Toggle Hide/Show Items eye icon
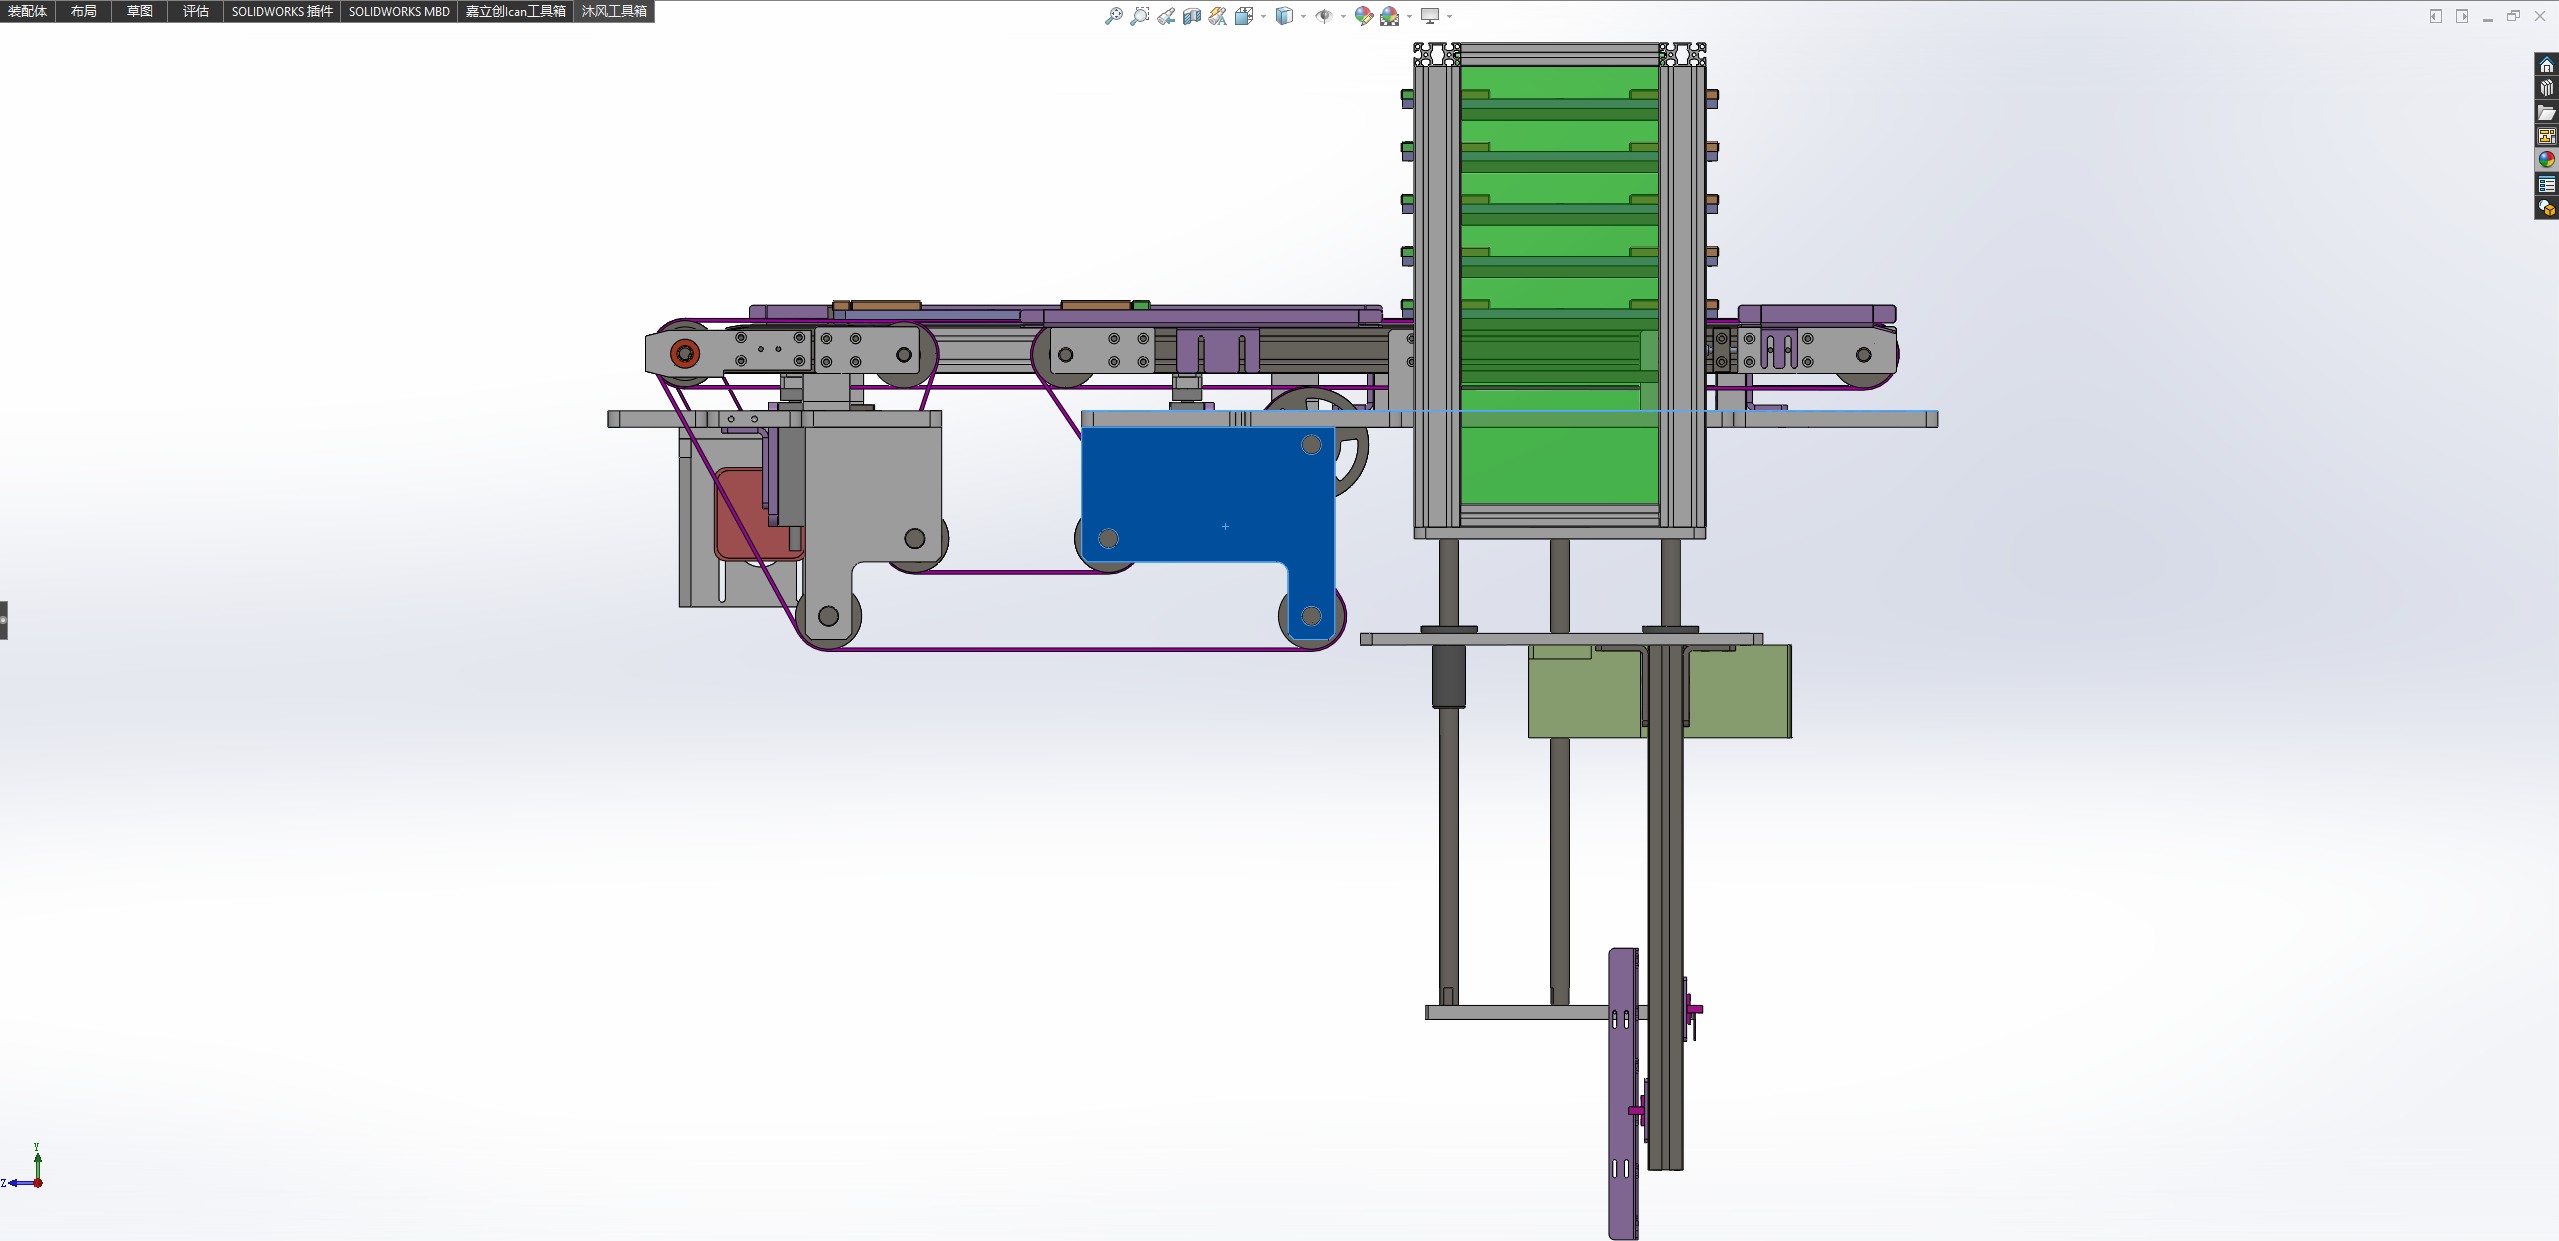This screenshot has height=1241, width=2559. pyautogui.click(x=1323, y=16)
